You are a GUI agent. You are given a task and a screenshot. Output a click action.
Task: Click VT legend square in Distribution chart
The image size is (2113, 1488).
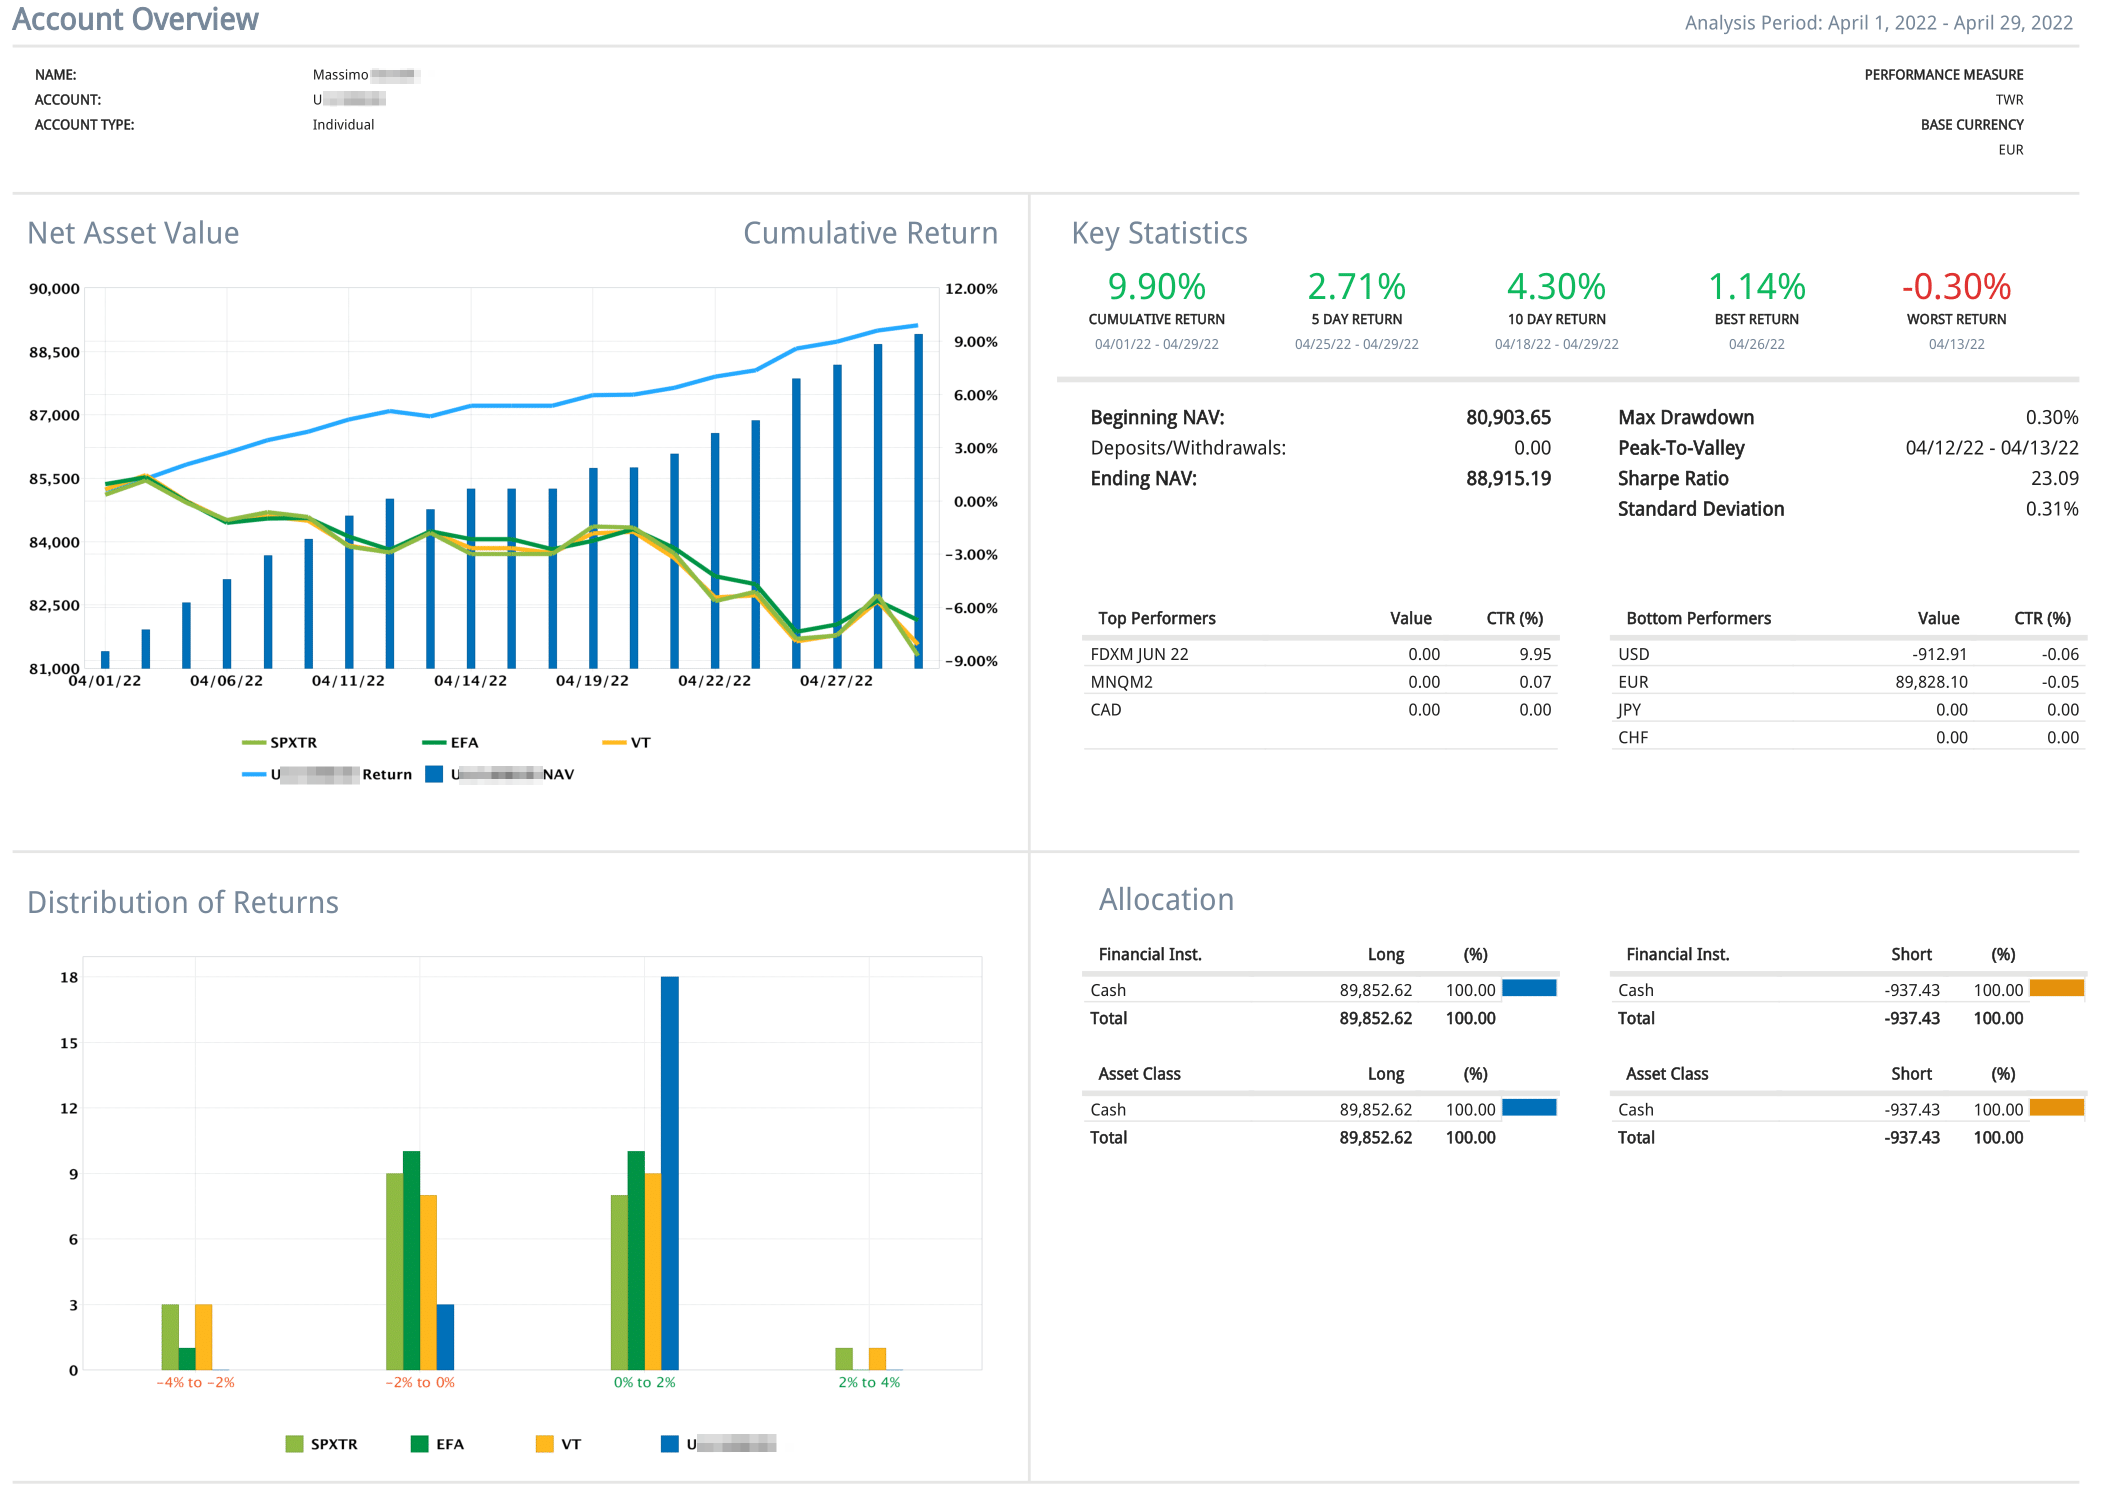click(544, 1444)
